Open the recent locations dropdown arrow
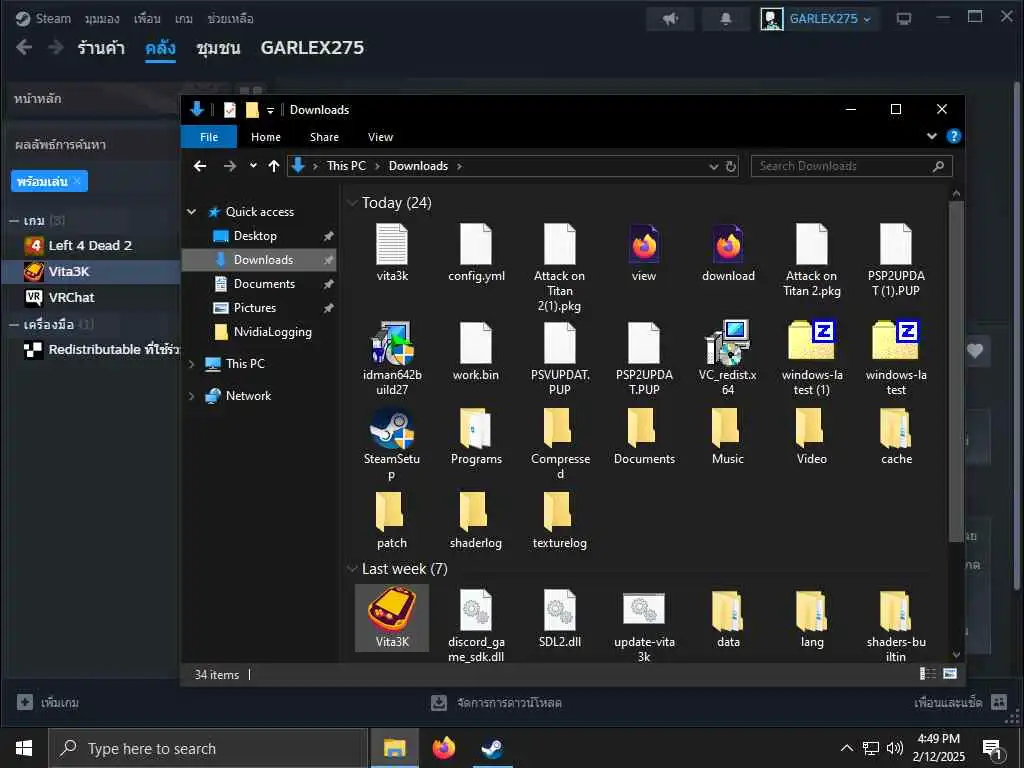 253,166
